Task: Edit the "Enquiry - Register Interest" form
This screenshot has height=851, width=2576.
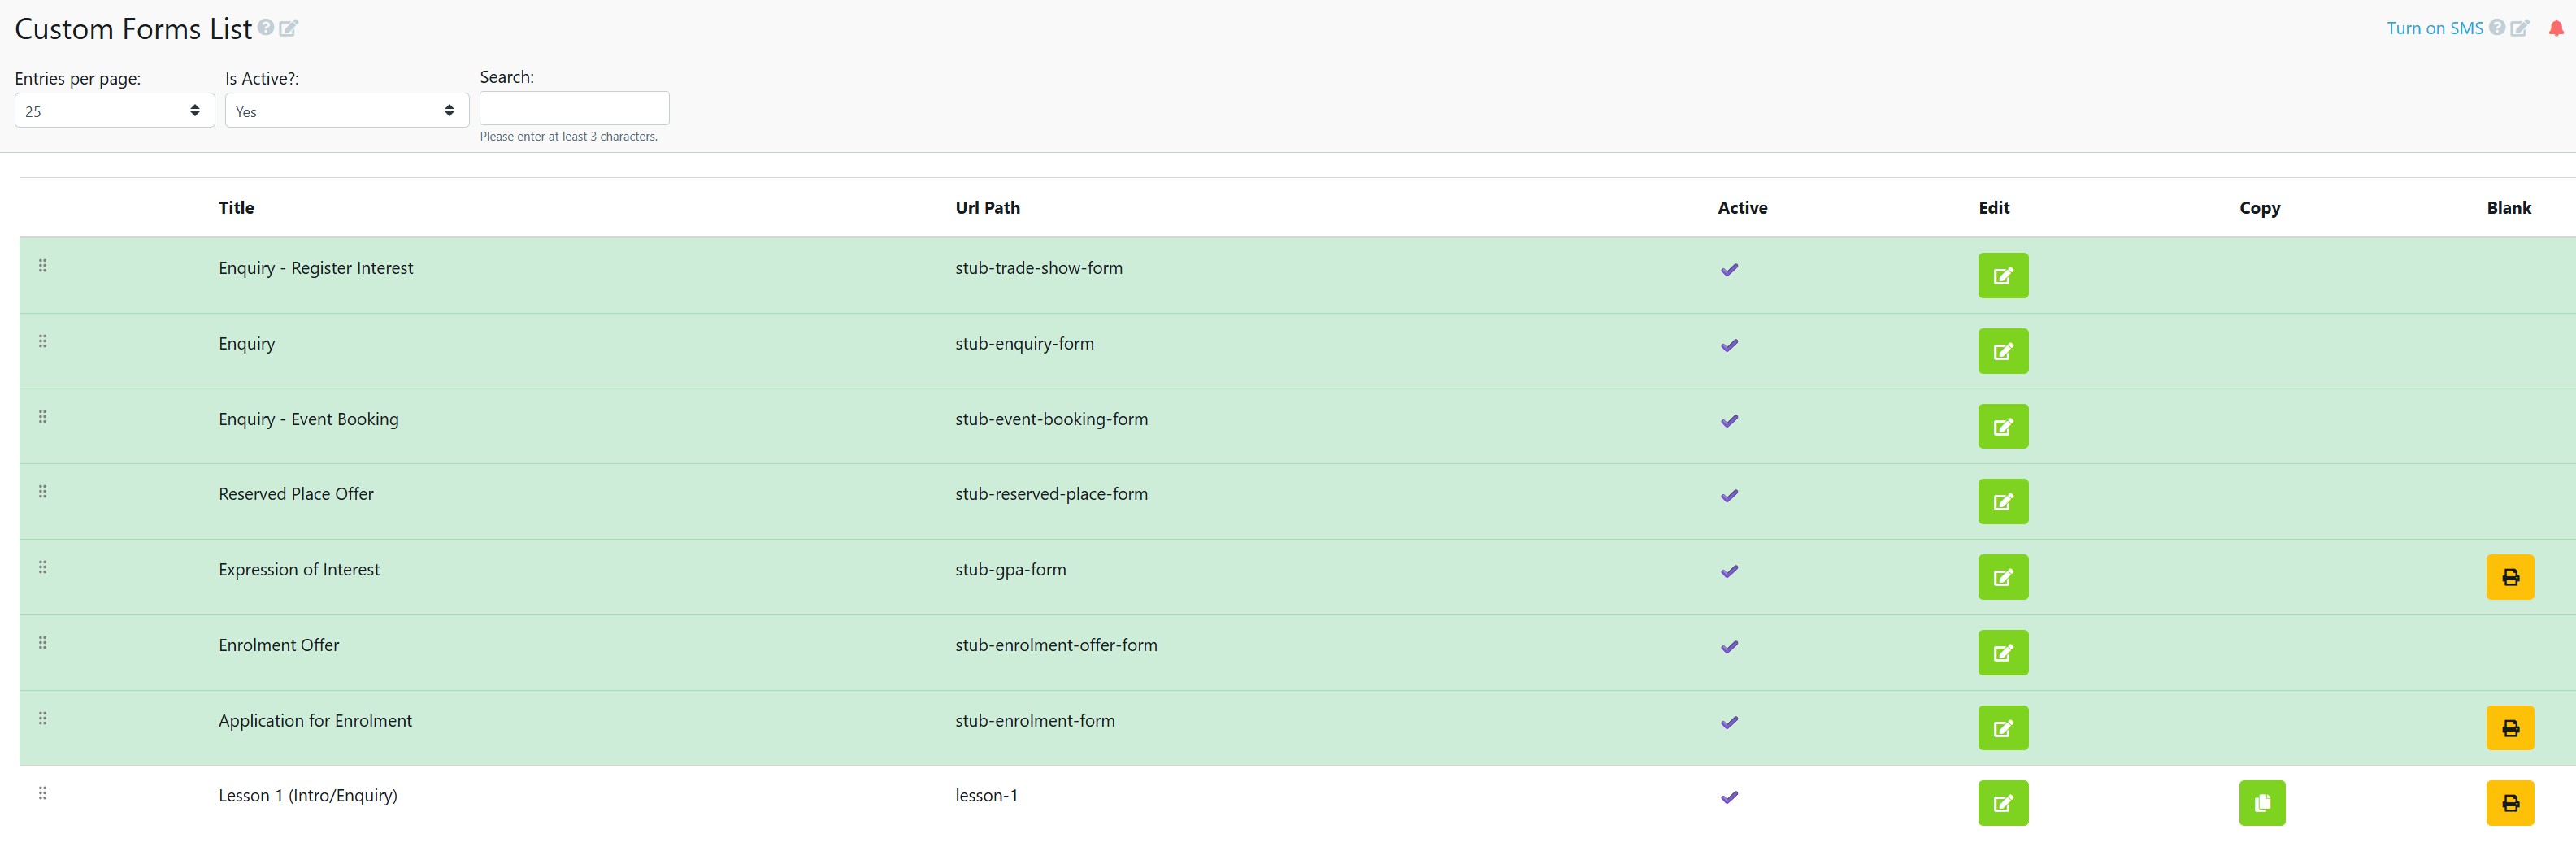Action: 2002,275
